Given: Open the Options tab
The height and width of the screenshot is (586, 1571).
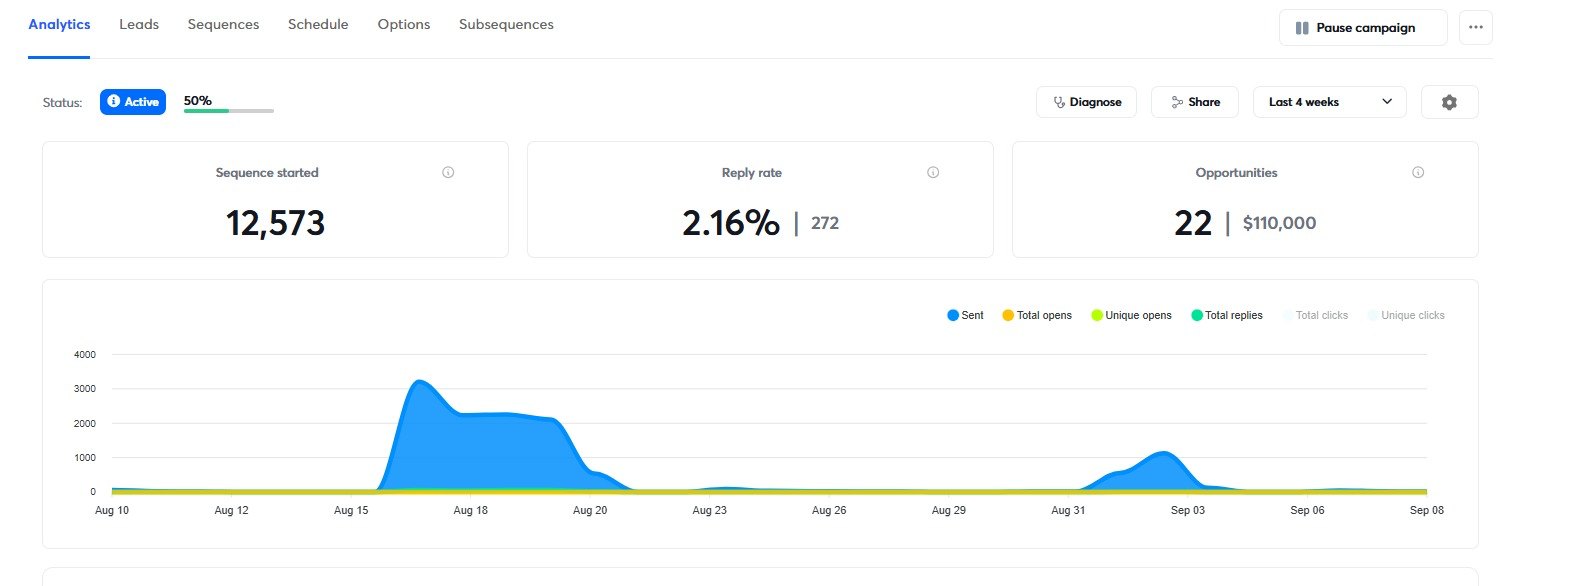Looking at the screenshot, I should pos(404,24).
